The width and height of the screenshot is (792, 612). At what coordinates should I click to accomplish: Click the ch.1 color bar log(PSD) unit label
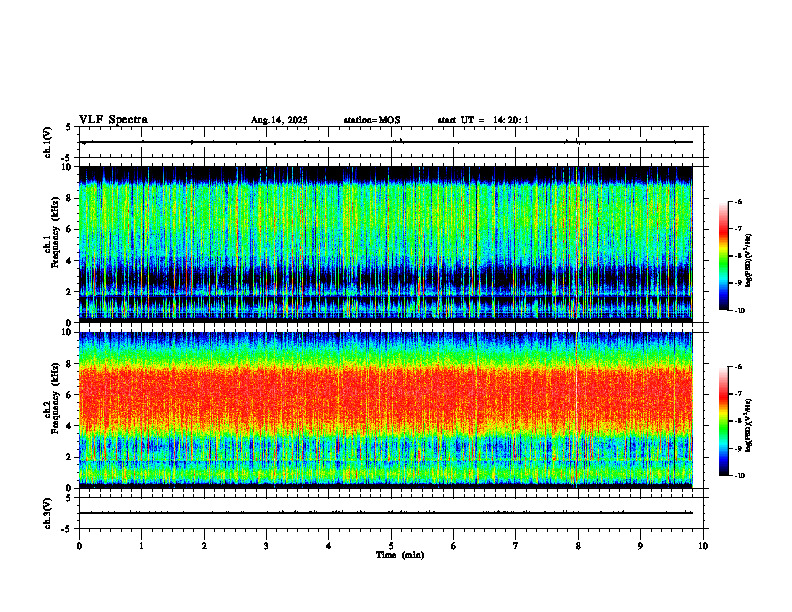click(749, 260)
